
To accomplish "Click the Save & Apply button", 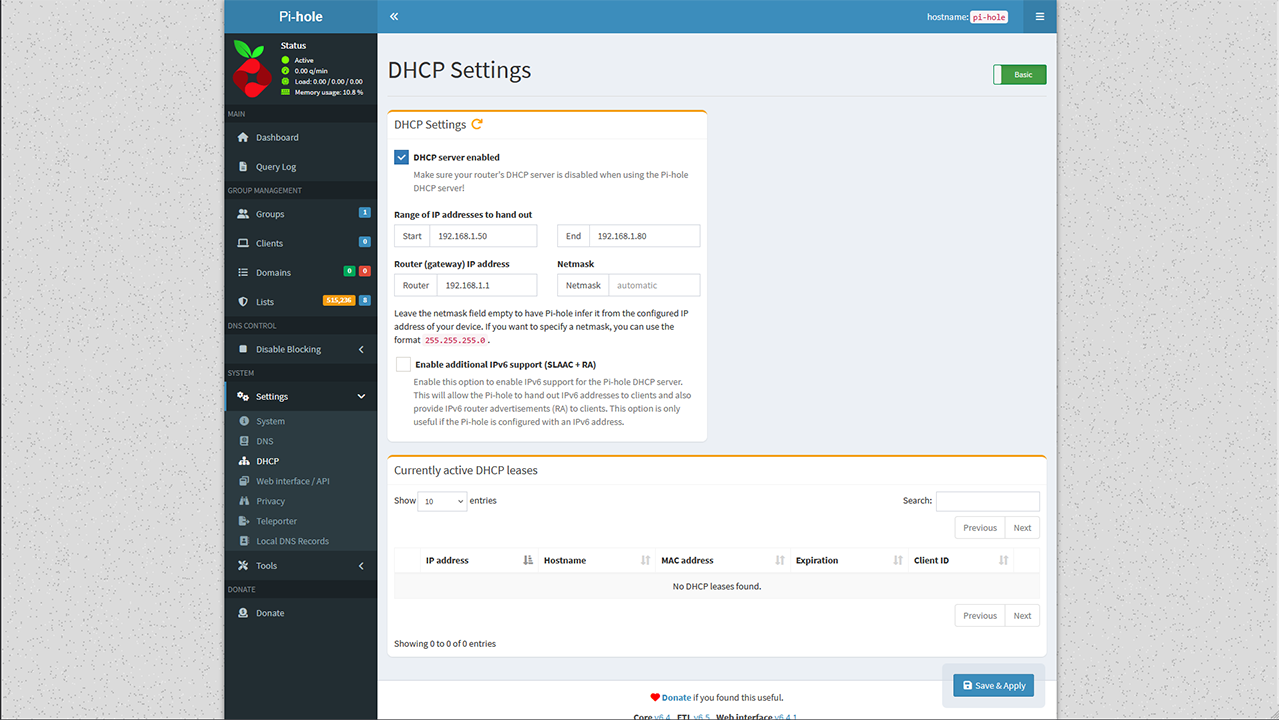I will point(993,686).
